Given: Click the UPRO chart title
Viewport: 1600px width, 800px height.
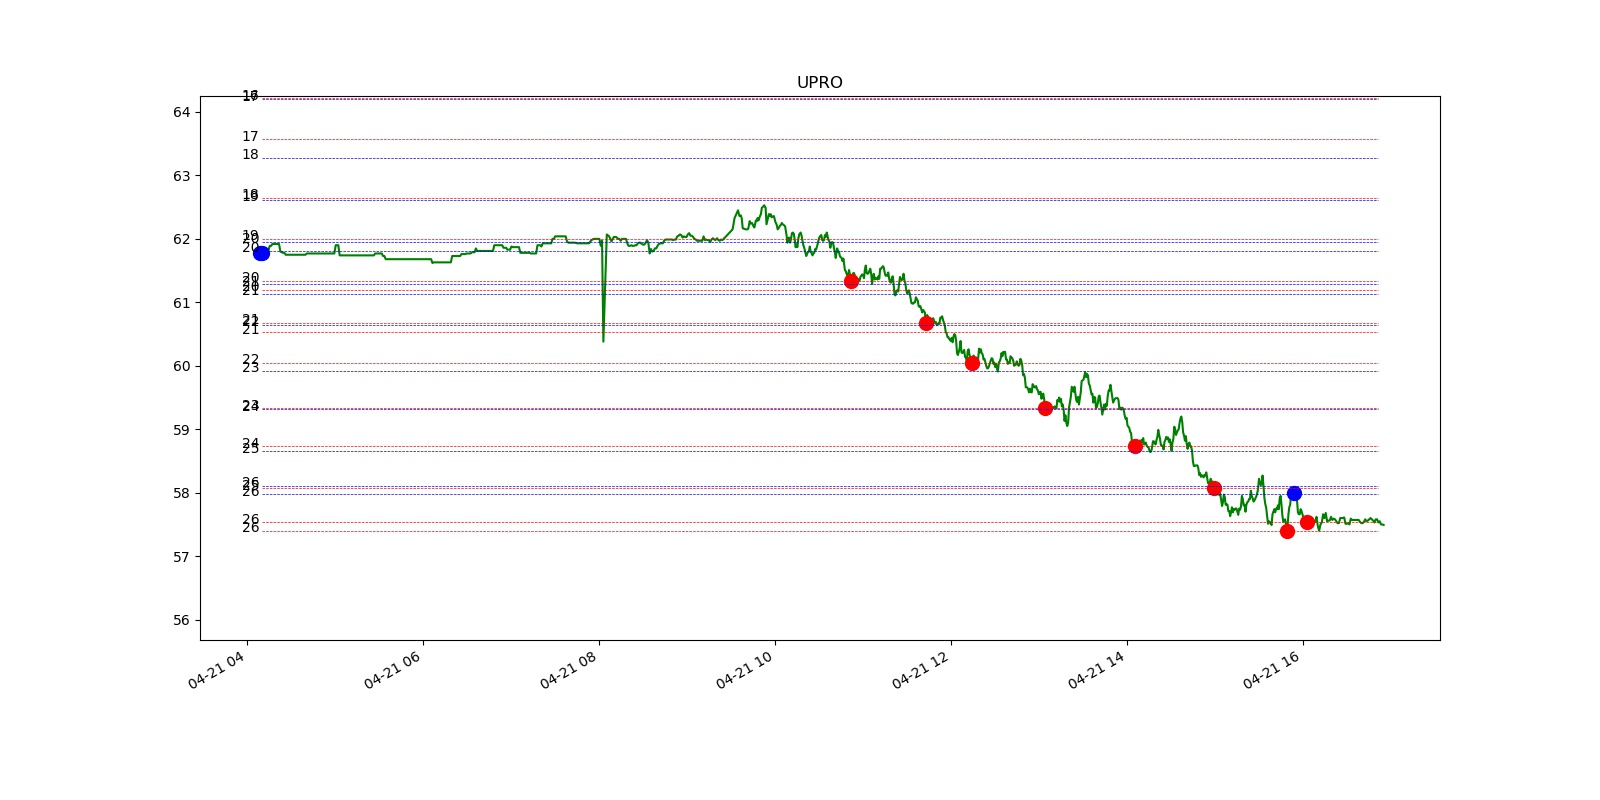Looking at the screenshot, I should [819, 83].
